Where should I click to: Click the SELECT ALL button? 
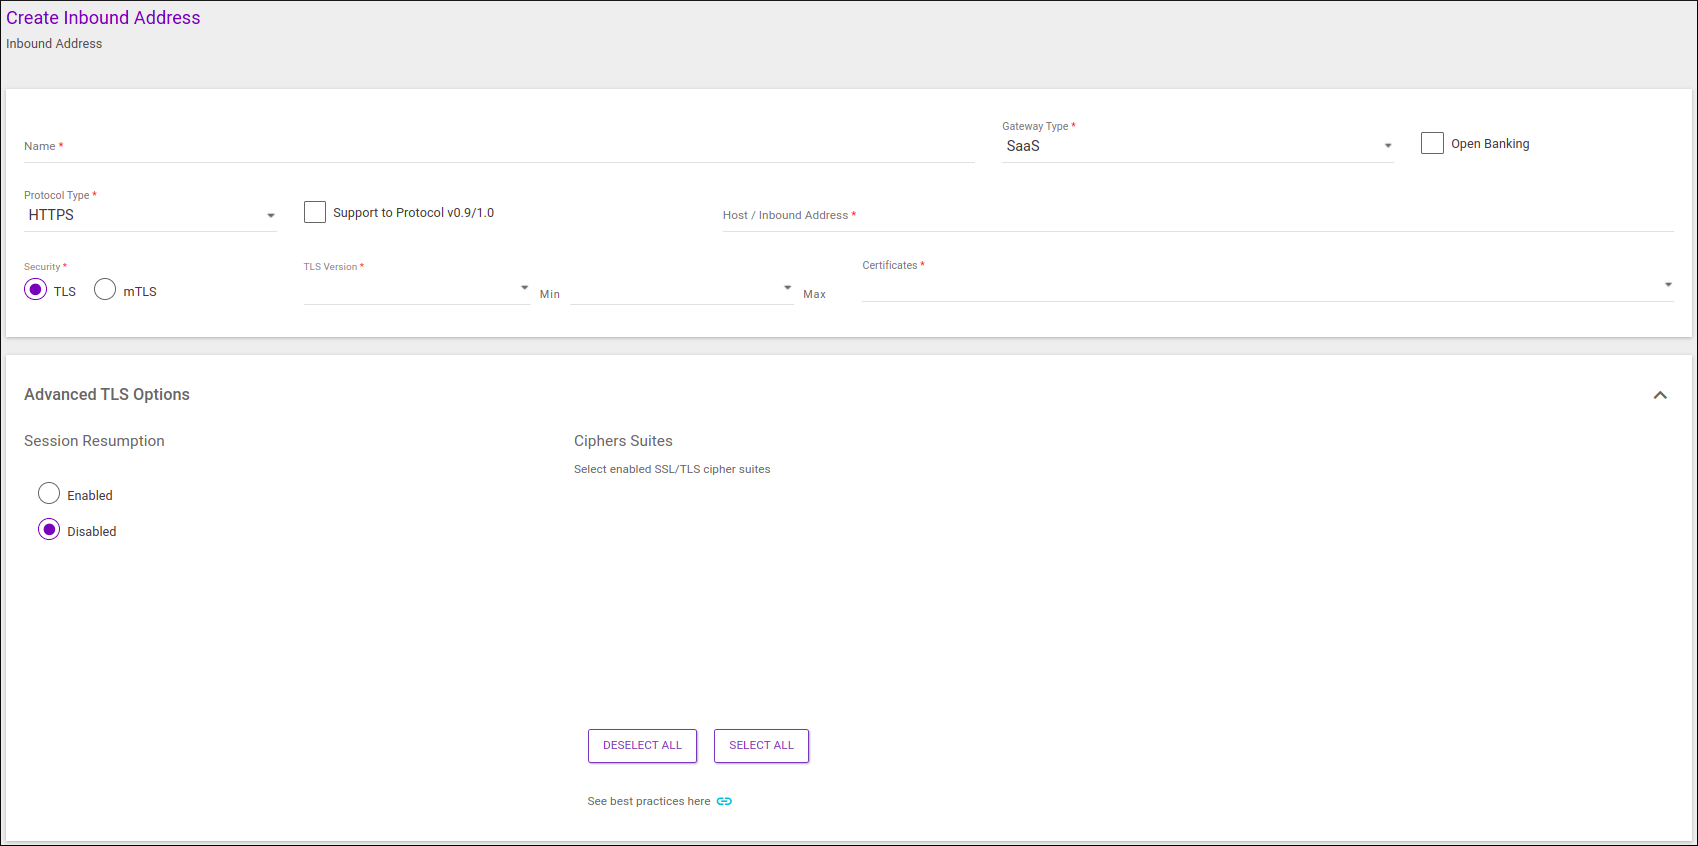(761, 746)
